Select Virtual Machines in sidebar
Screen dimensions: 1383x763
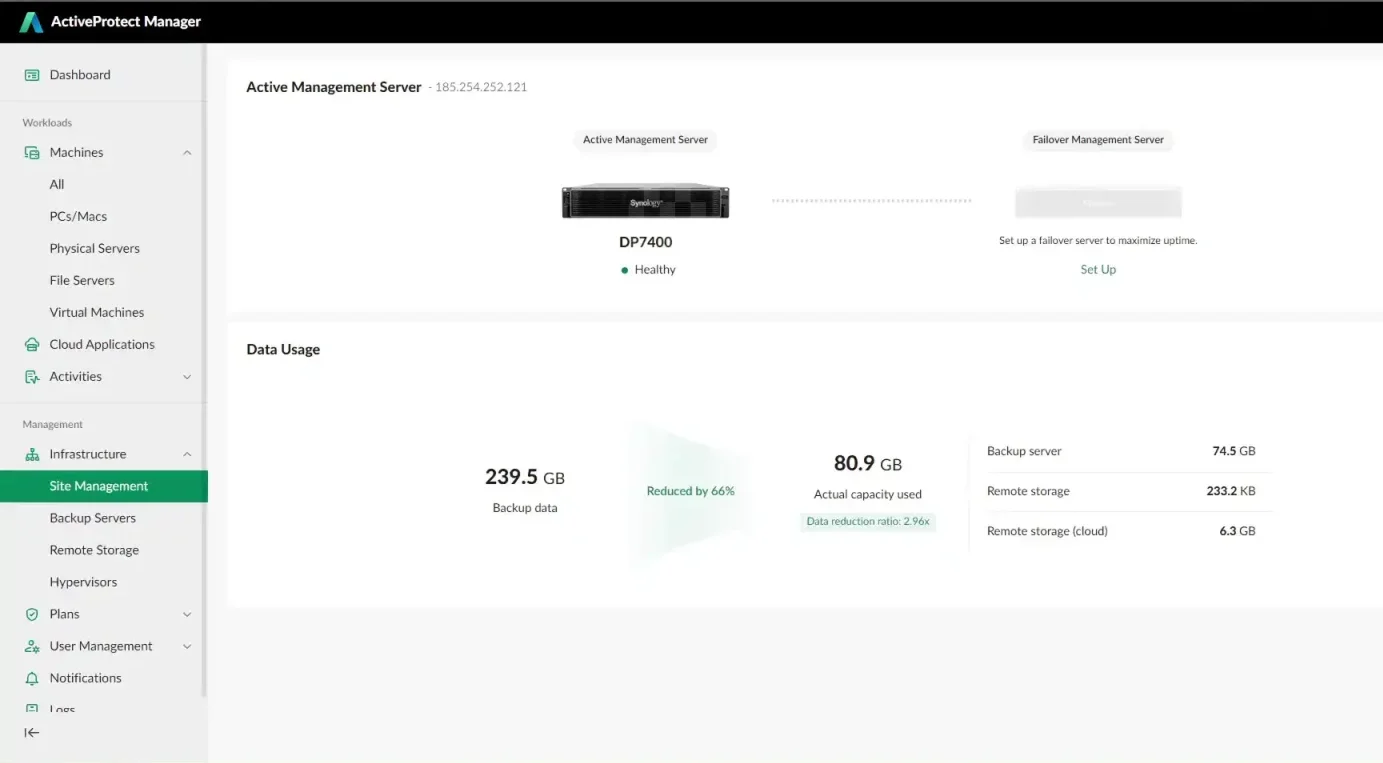97,312
